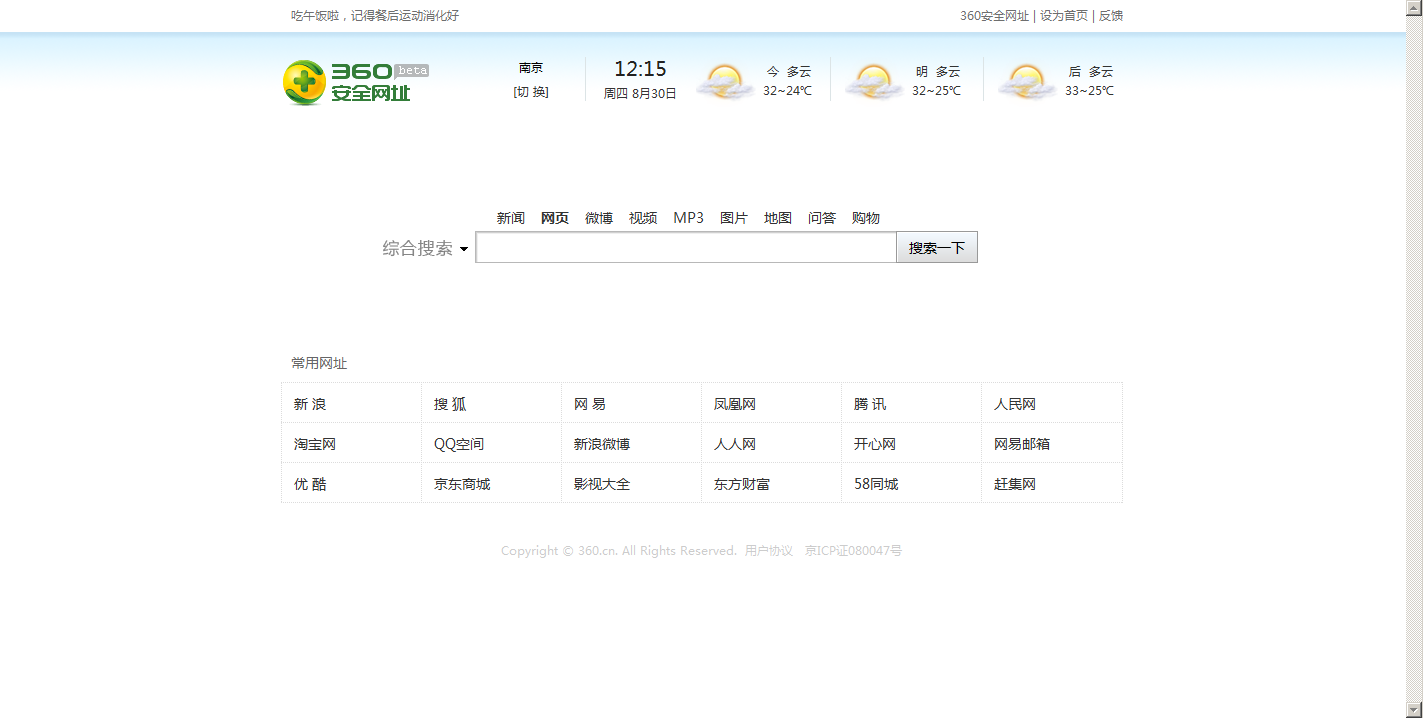Switch to the 视频 search tab
The image size is (1424, 718).
point(643,218)
